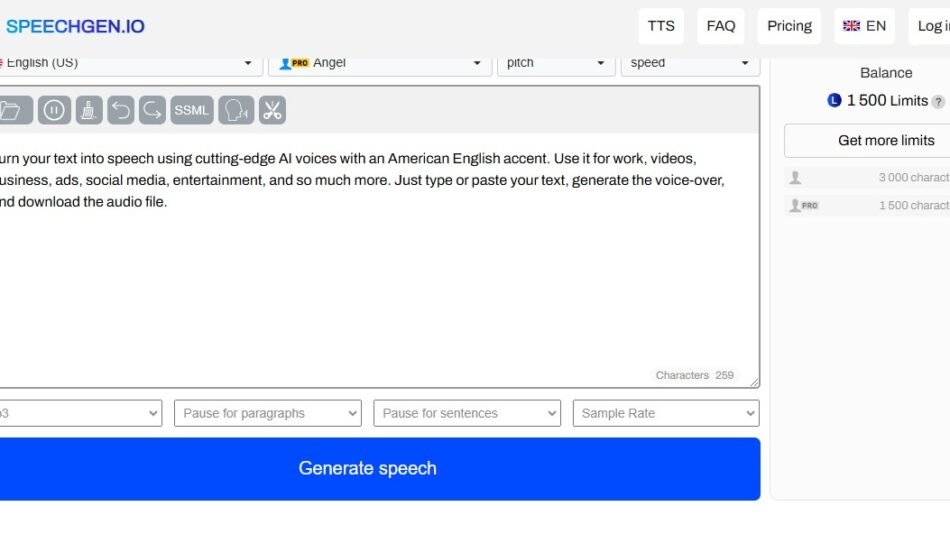
Task: Click the Generate speech button
Action: pos(380,469)
